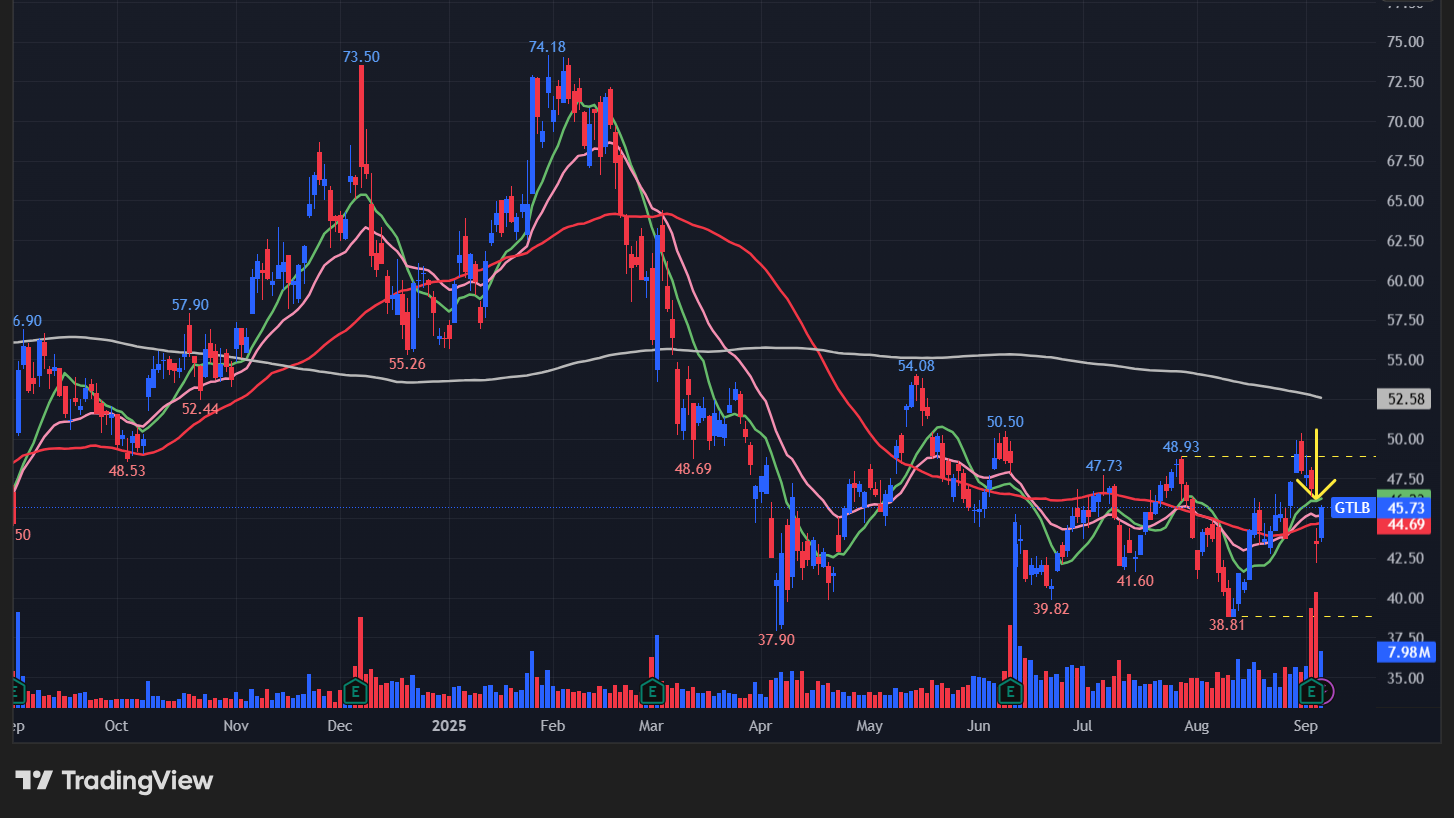The height and width of the screenshot is (818, 1454).
Task: Click 60.00 on the price scale
Action: pos(1406,281)
